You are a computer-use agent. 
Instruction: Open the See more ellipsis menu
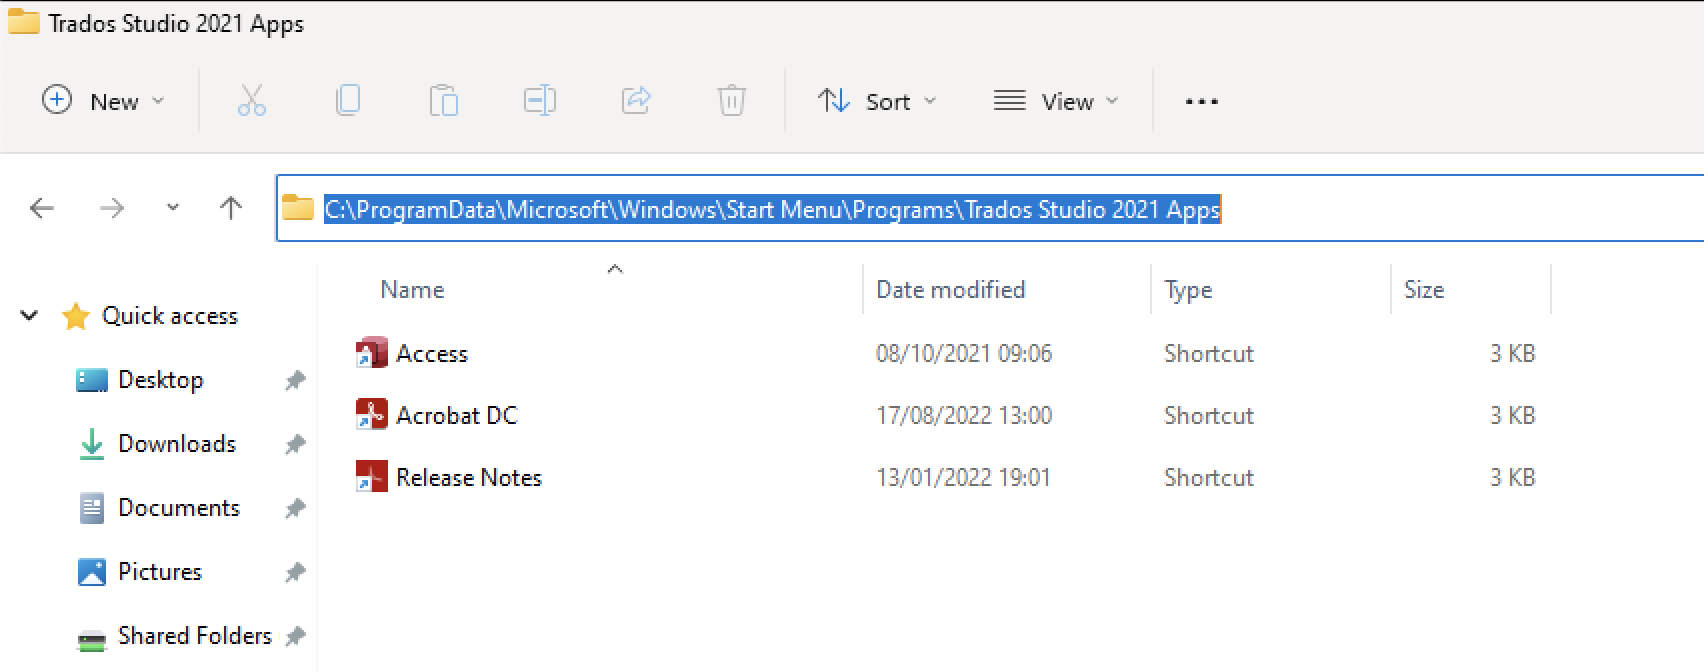tap(1201, 101)
